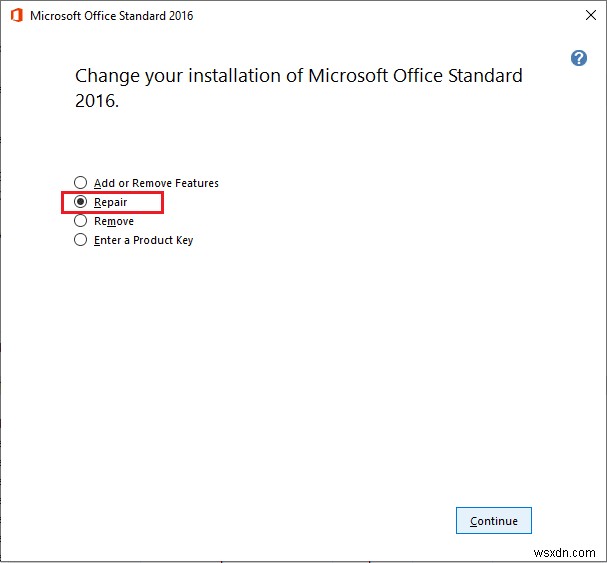Click the 'Microsoft Office Standard 2016' title text
Screen dimensions: 607x563
[x=111, y=16]
